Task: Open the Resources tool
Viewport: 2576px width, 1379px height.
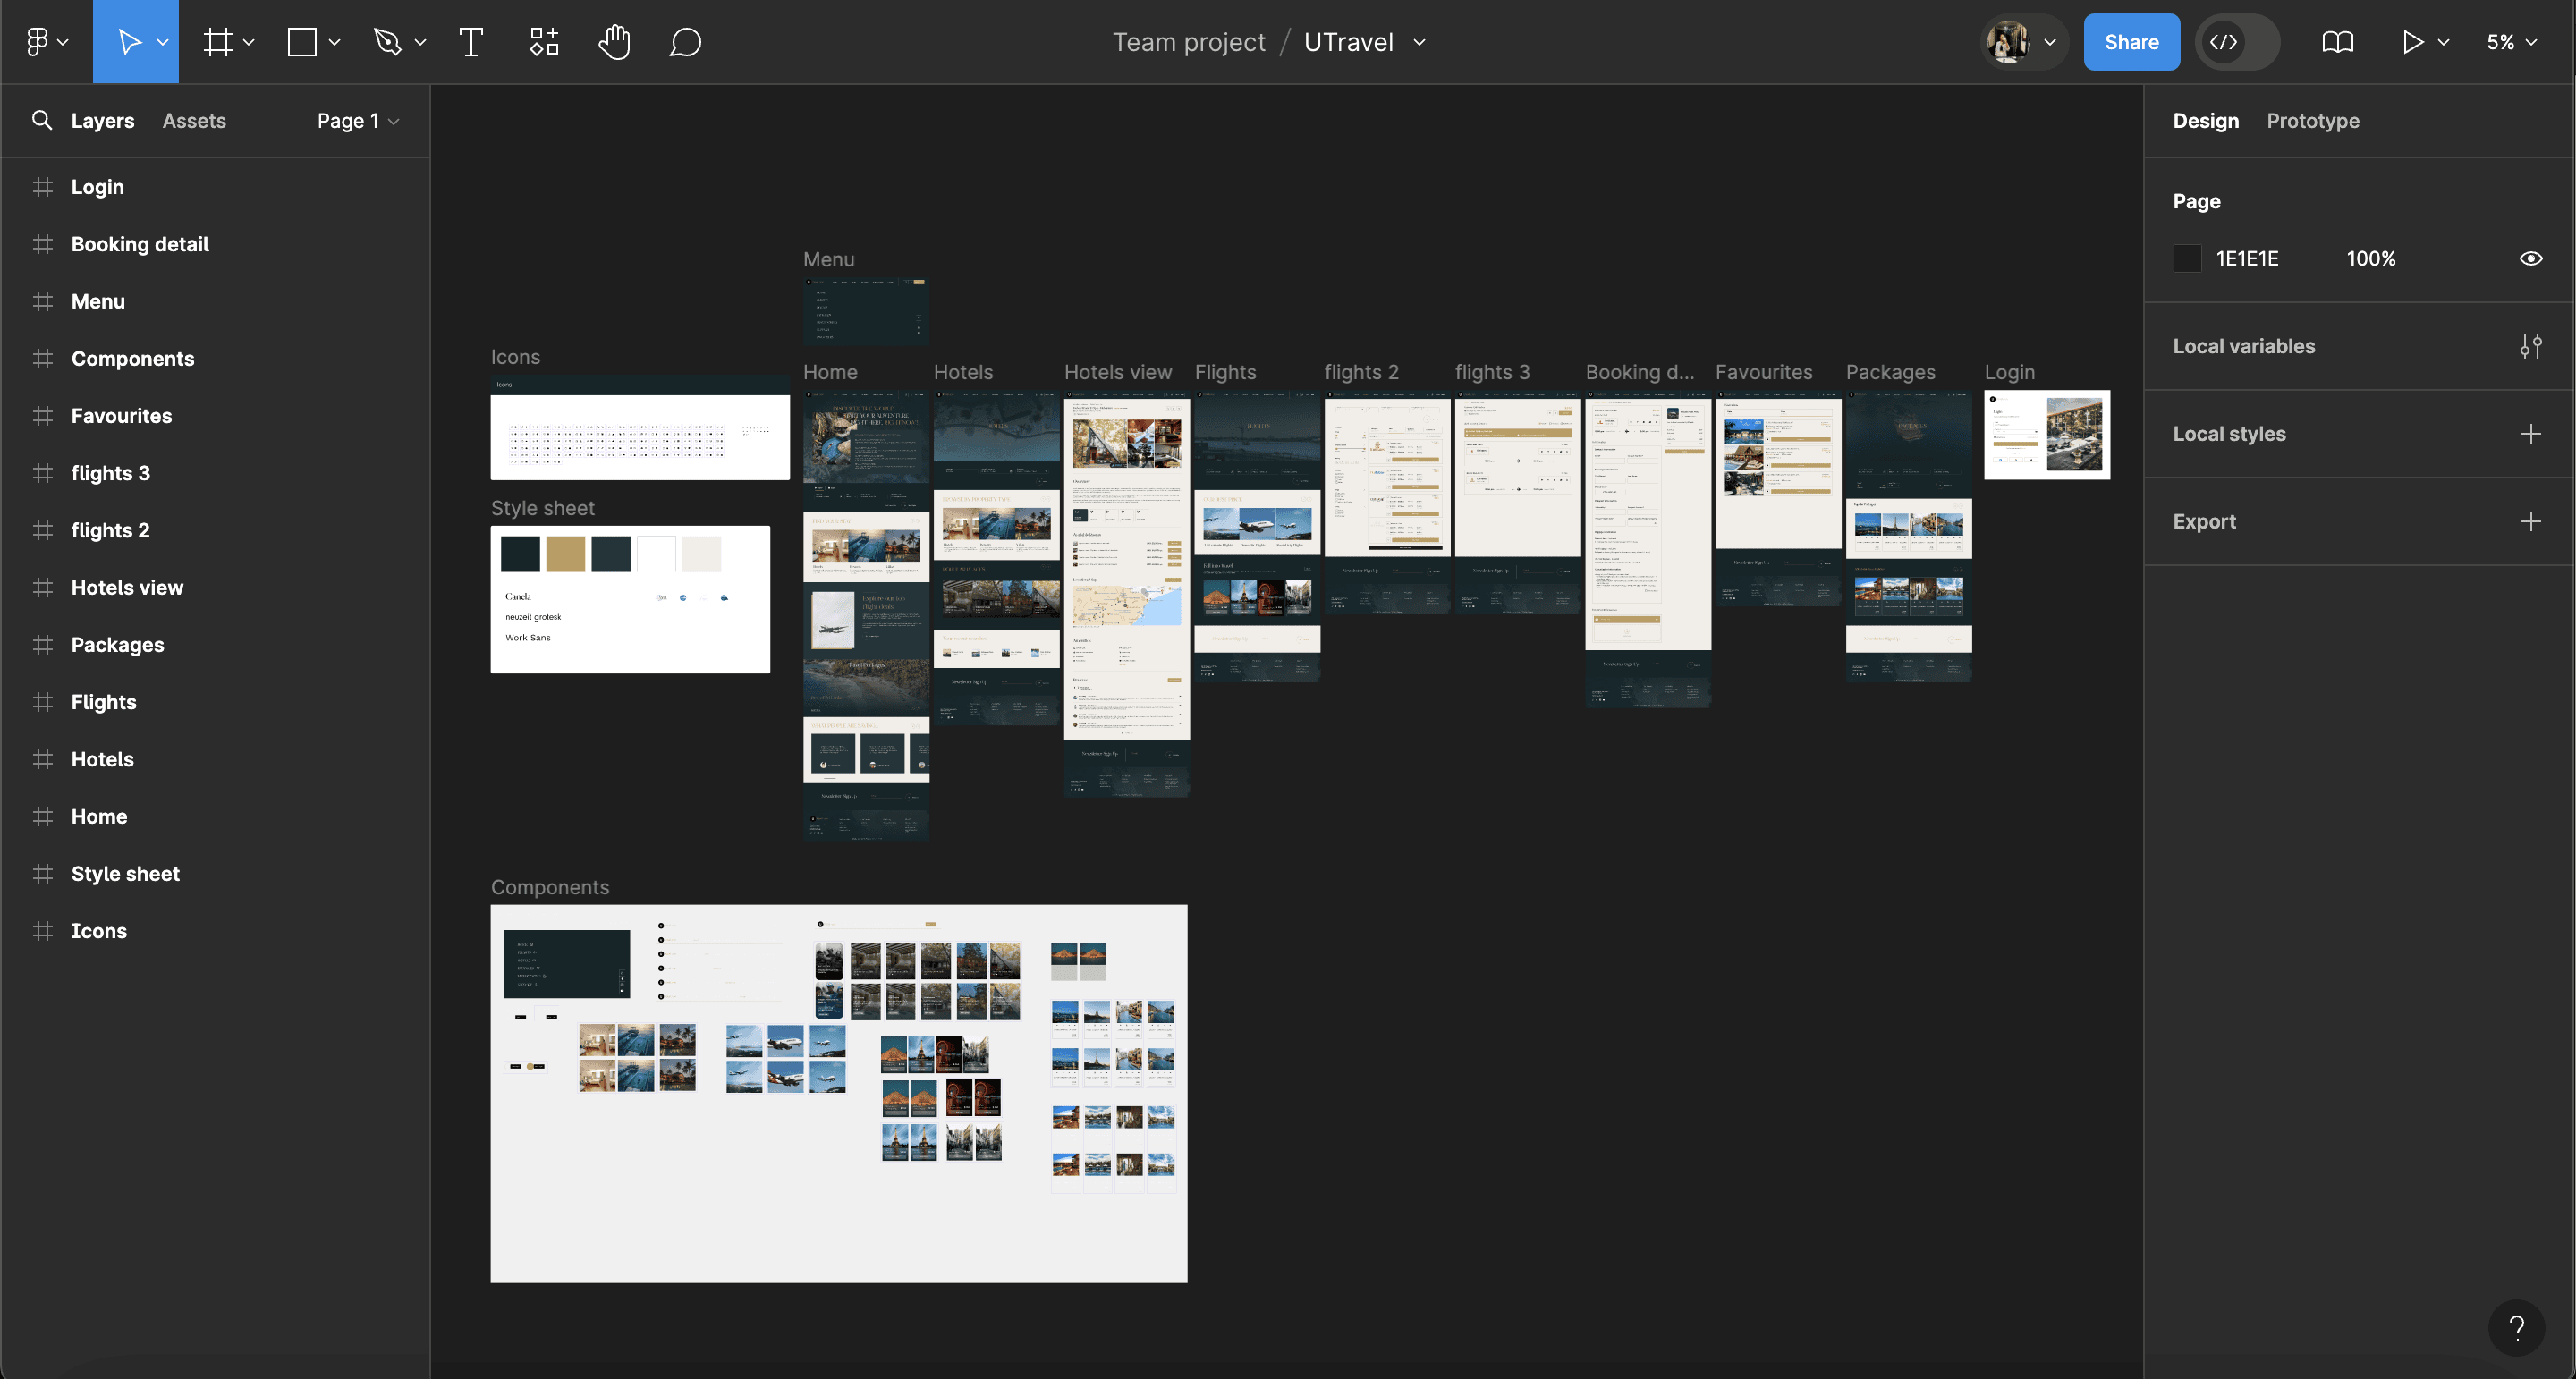Action: tap(543, 42)
